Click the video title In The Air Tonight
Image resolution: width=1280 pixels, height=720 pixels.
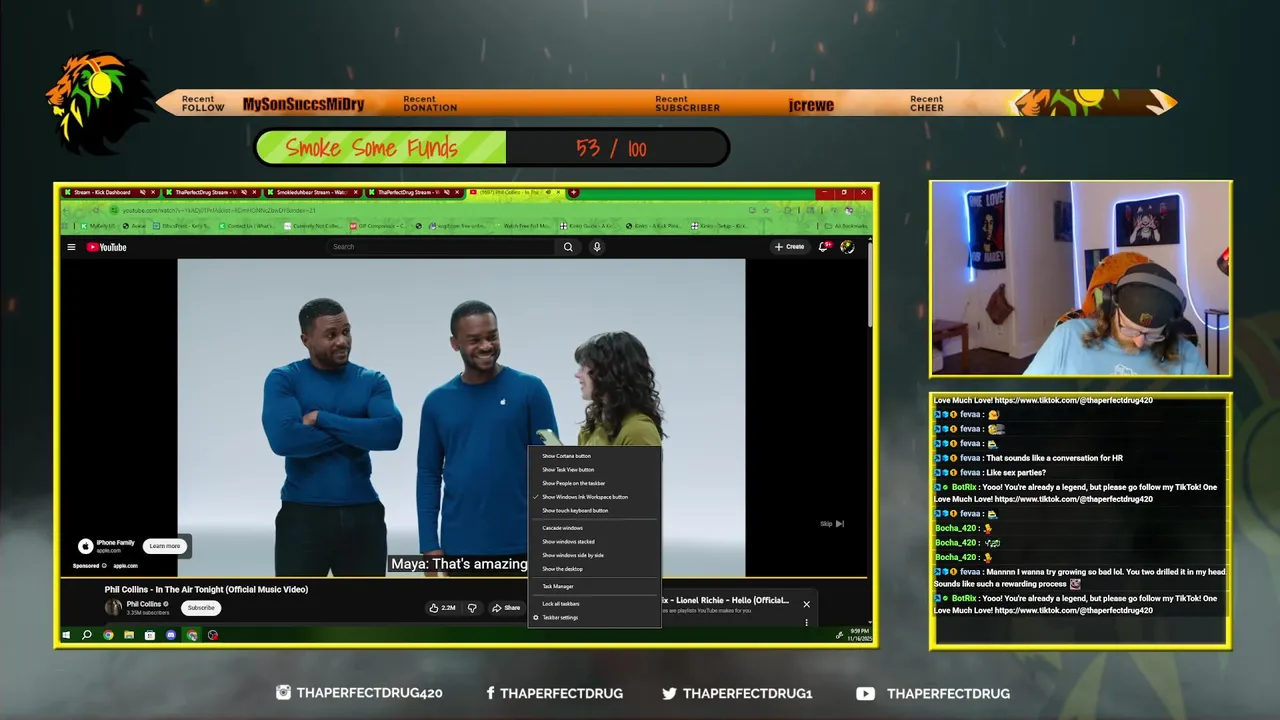pos(206,589)
